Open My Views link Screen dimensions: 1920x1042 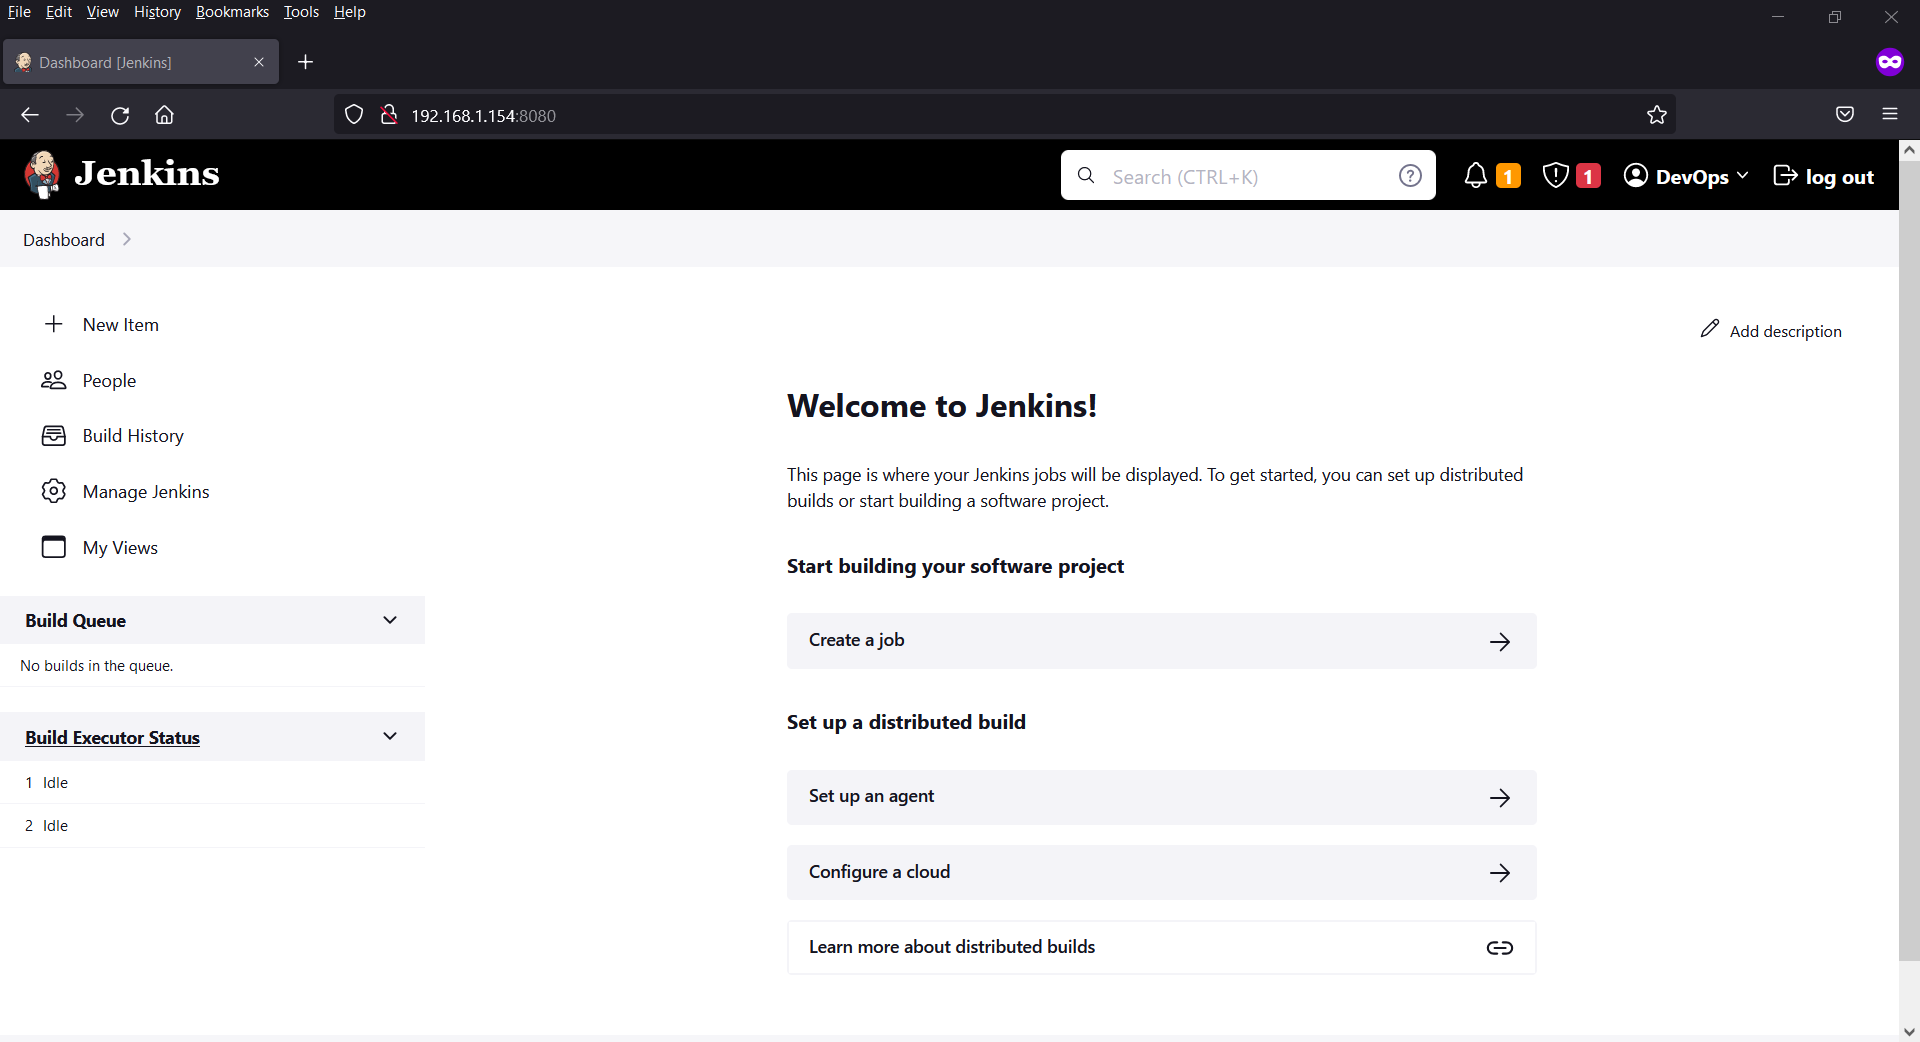click(x=120, y=548)
